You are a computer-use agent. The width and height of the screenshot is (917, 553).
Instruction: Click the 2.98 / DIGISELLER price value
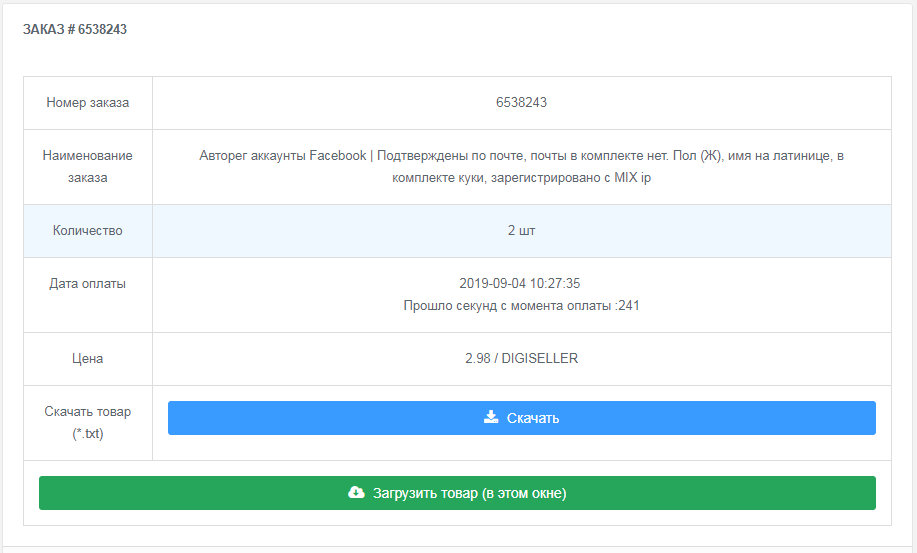click(x=521, y=358)
